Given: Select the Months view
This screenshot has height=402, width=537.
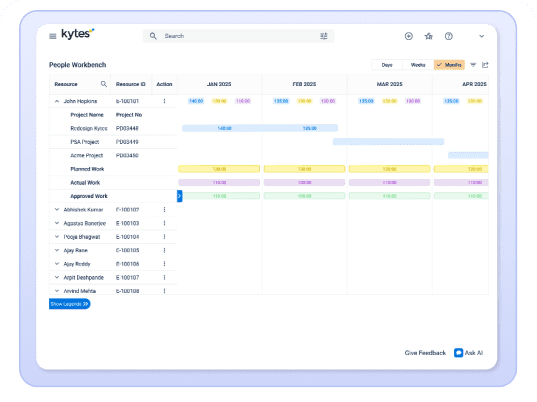Looking at the screenshot, I should tap(449, 65).
